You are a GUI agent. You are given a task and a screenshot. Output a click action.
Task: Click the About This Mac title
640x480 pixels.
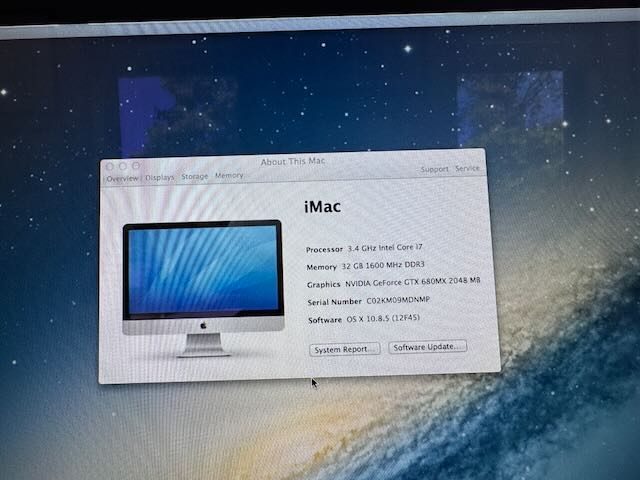point(293,161)
